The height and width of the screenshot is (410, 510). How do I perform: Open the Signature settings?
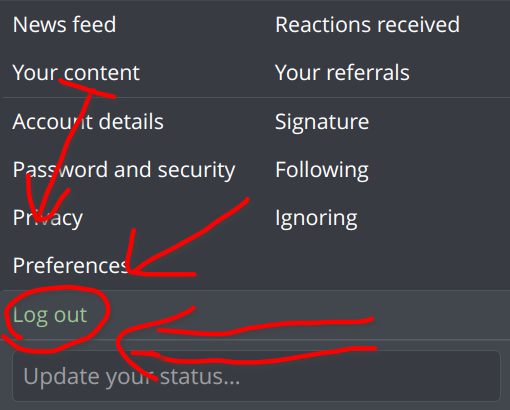[x=322, y=122]
